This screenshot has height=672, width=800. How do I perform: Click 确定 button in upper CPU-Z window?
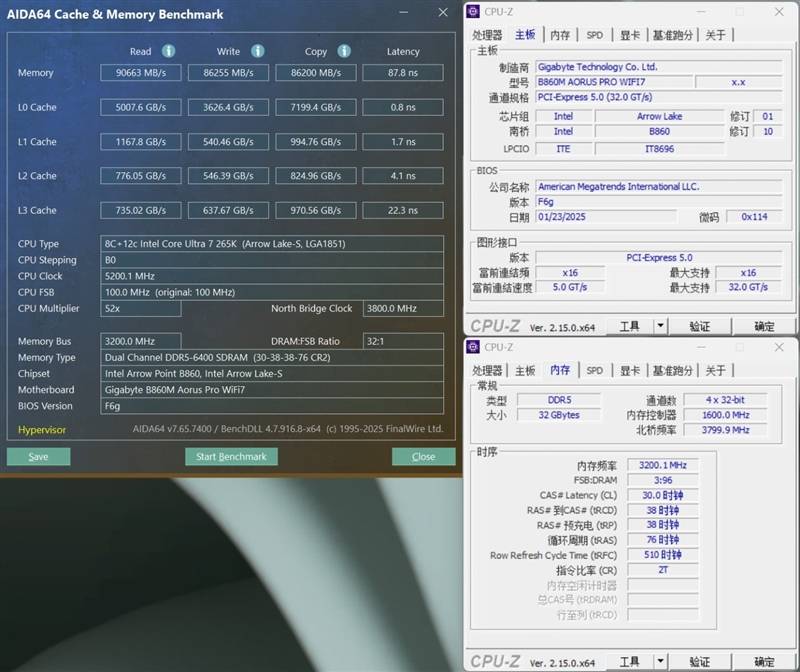[764, 326]
